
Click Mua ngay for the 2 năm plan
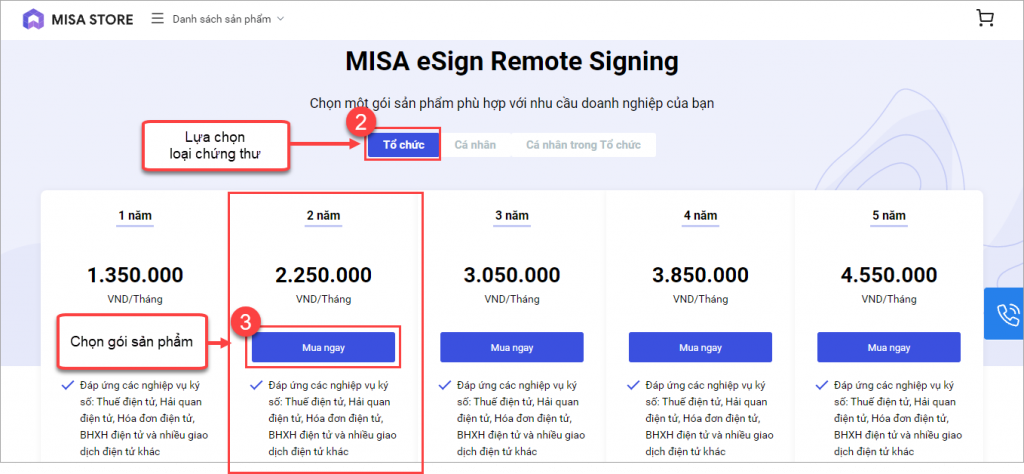point(323,347)
